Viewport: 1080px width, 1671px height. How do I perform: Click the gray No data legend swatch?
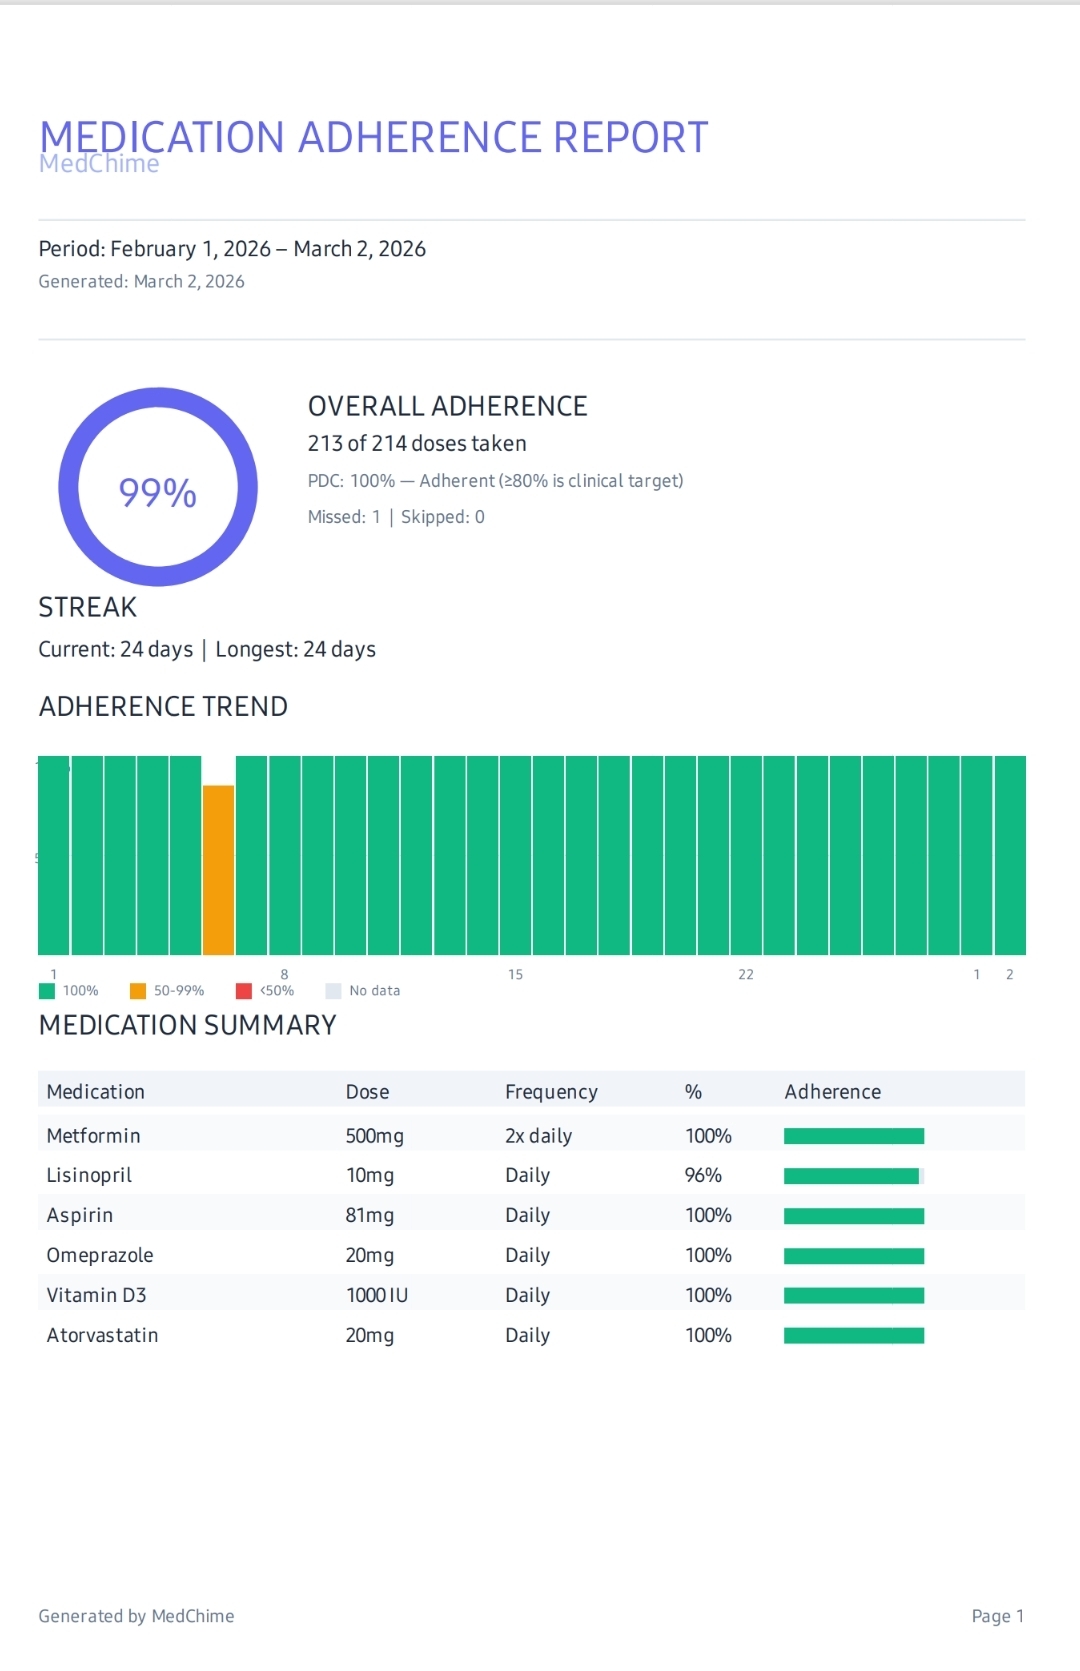(x=333, y=991)
